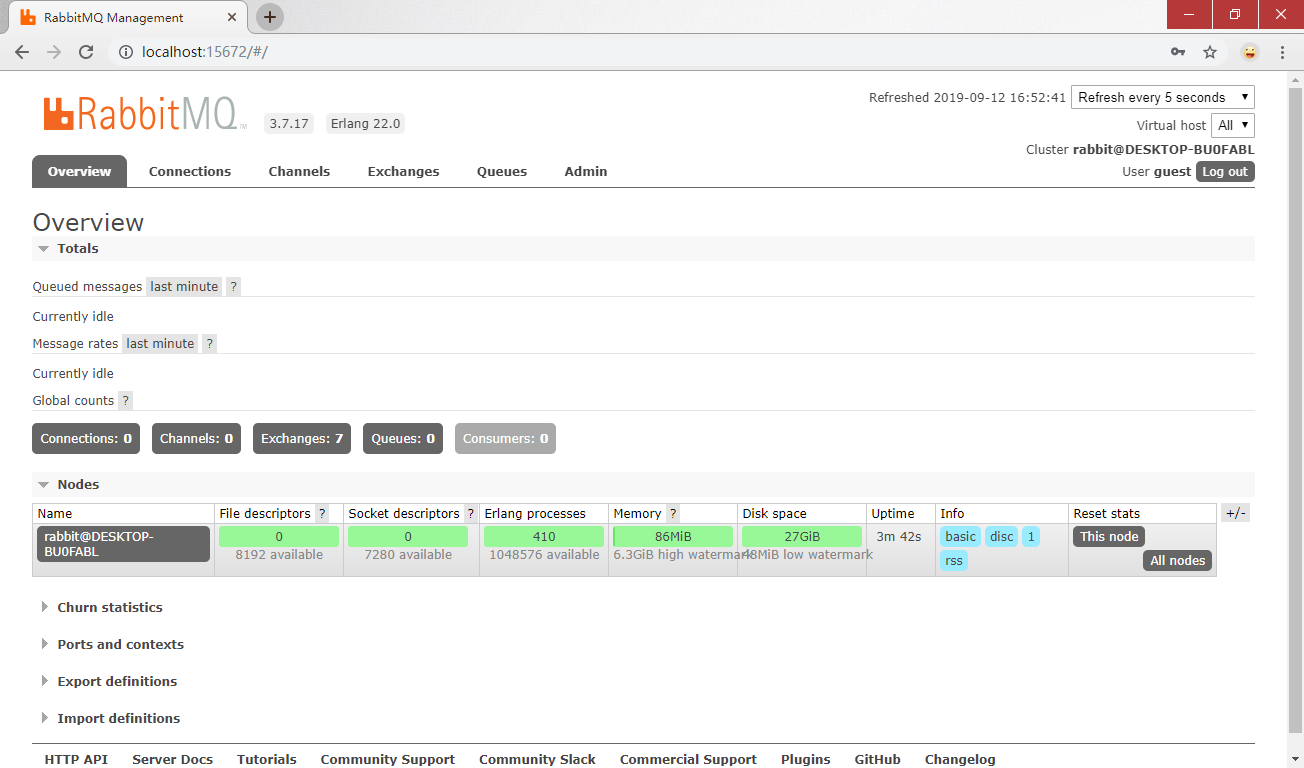
Task: Open the Server Docs link
Action: 172,759
